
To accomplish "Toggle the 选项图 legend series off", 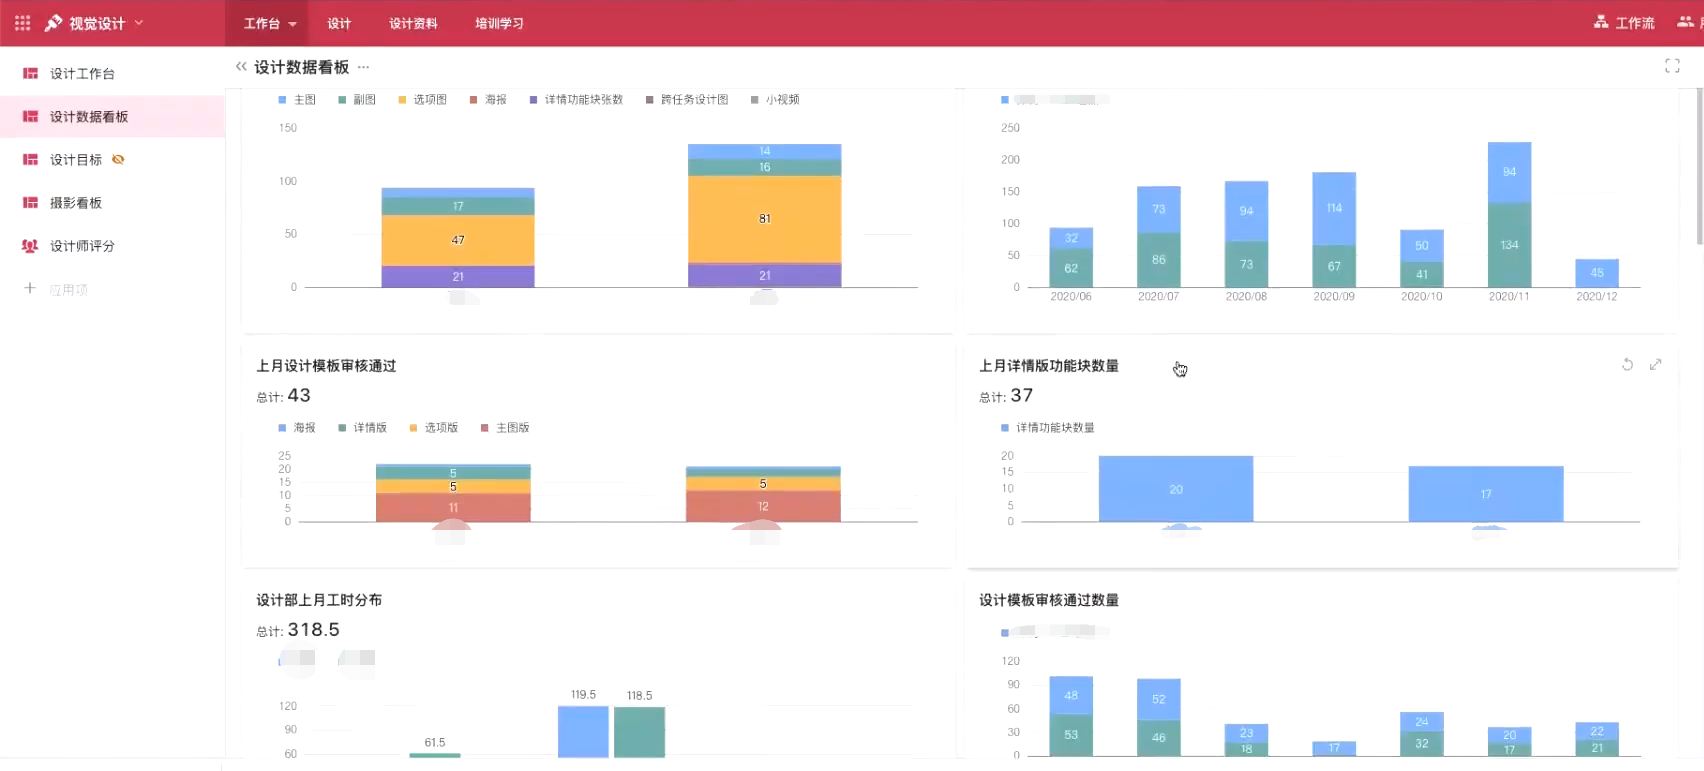I will pos(422,100).
